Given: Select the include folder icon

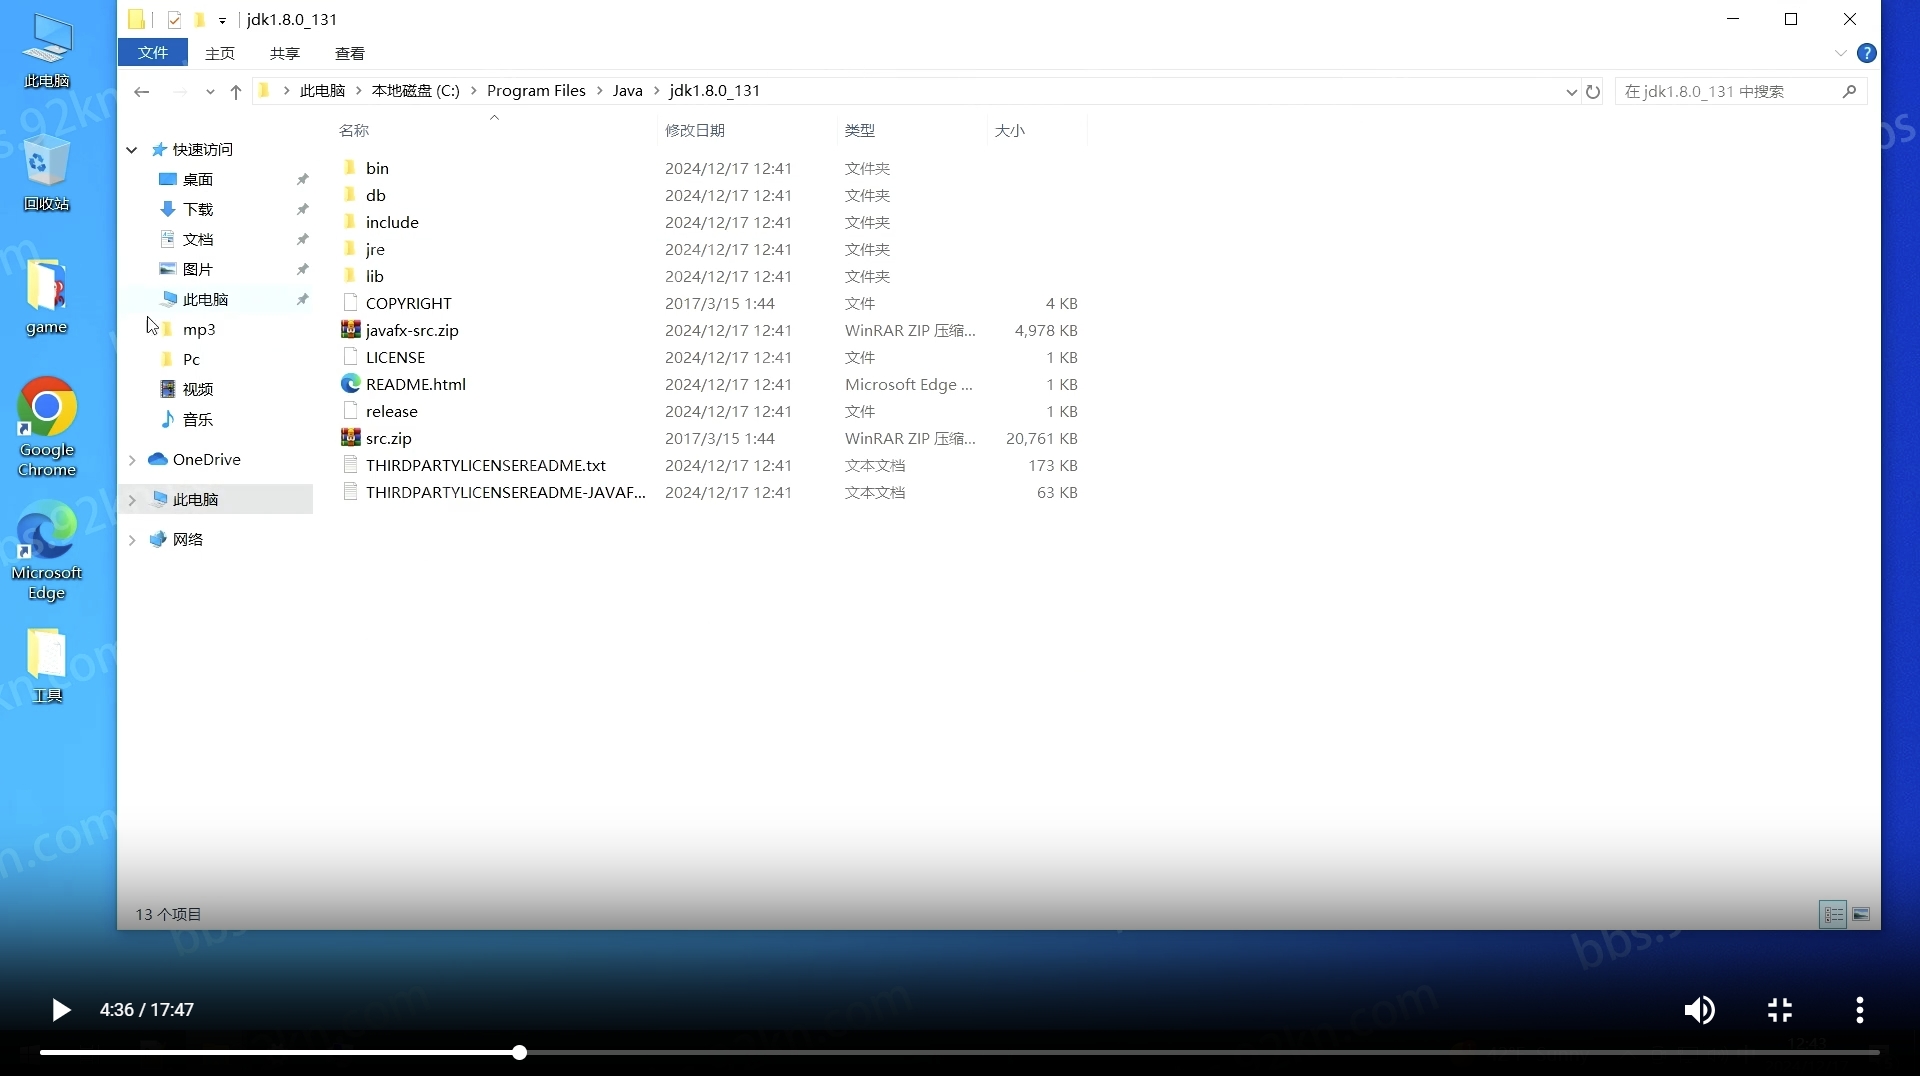Looking at the screenshot, I should [350, 222].
